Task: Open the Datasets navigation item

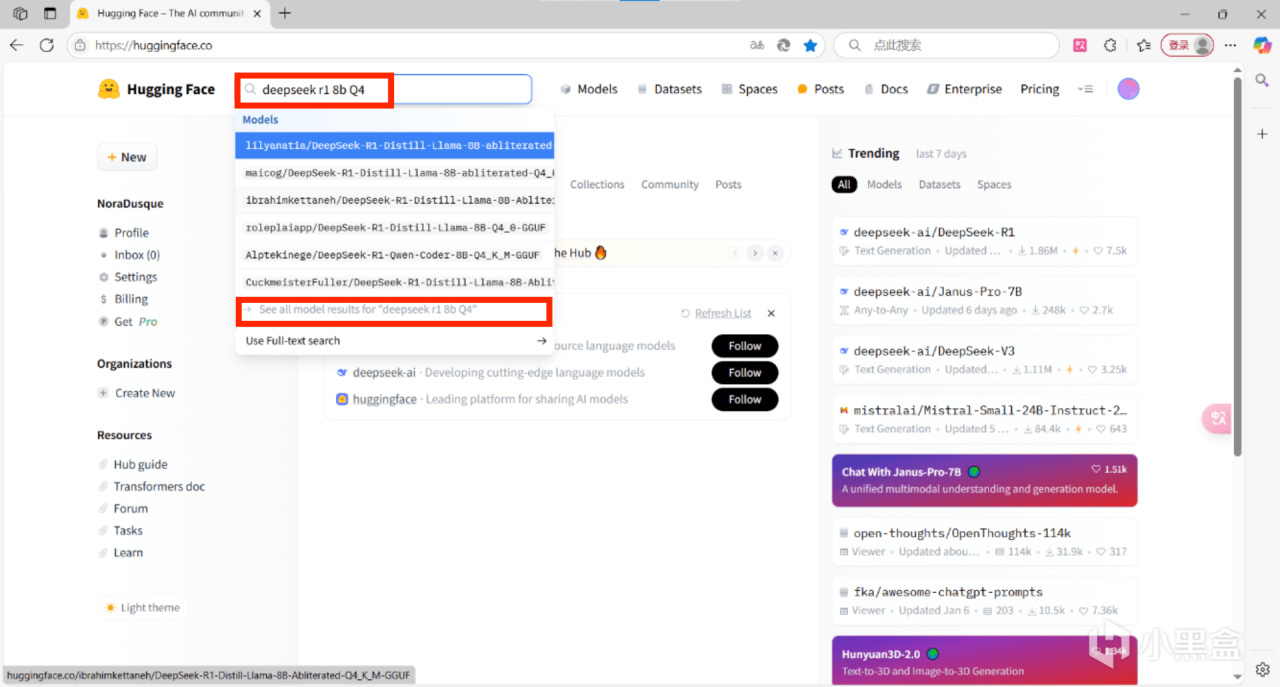Action: (x=670, y=89)
